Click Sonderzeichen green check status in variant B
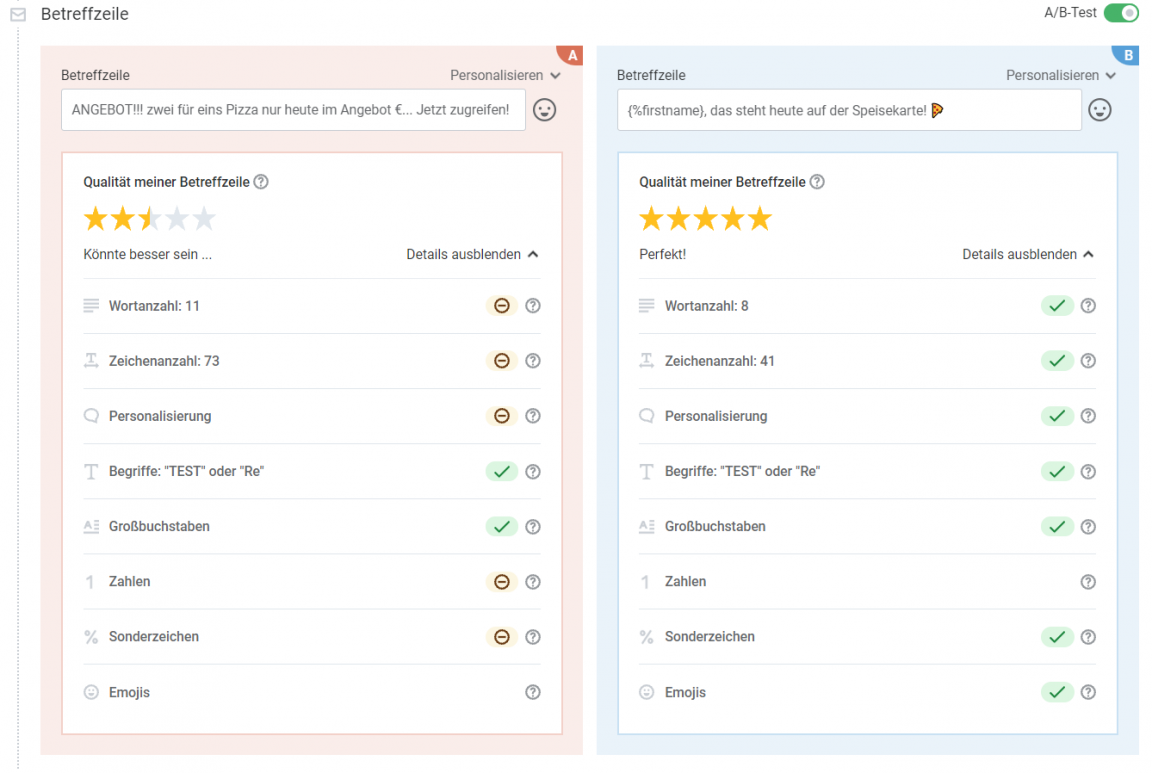1152x773 pixels. click(x=1057, y=637)
